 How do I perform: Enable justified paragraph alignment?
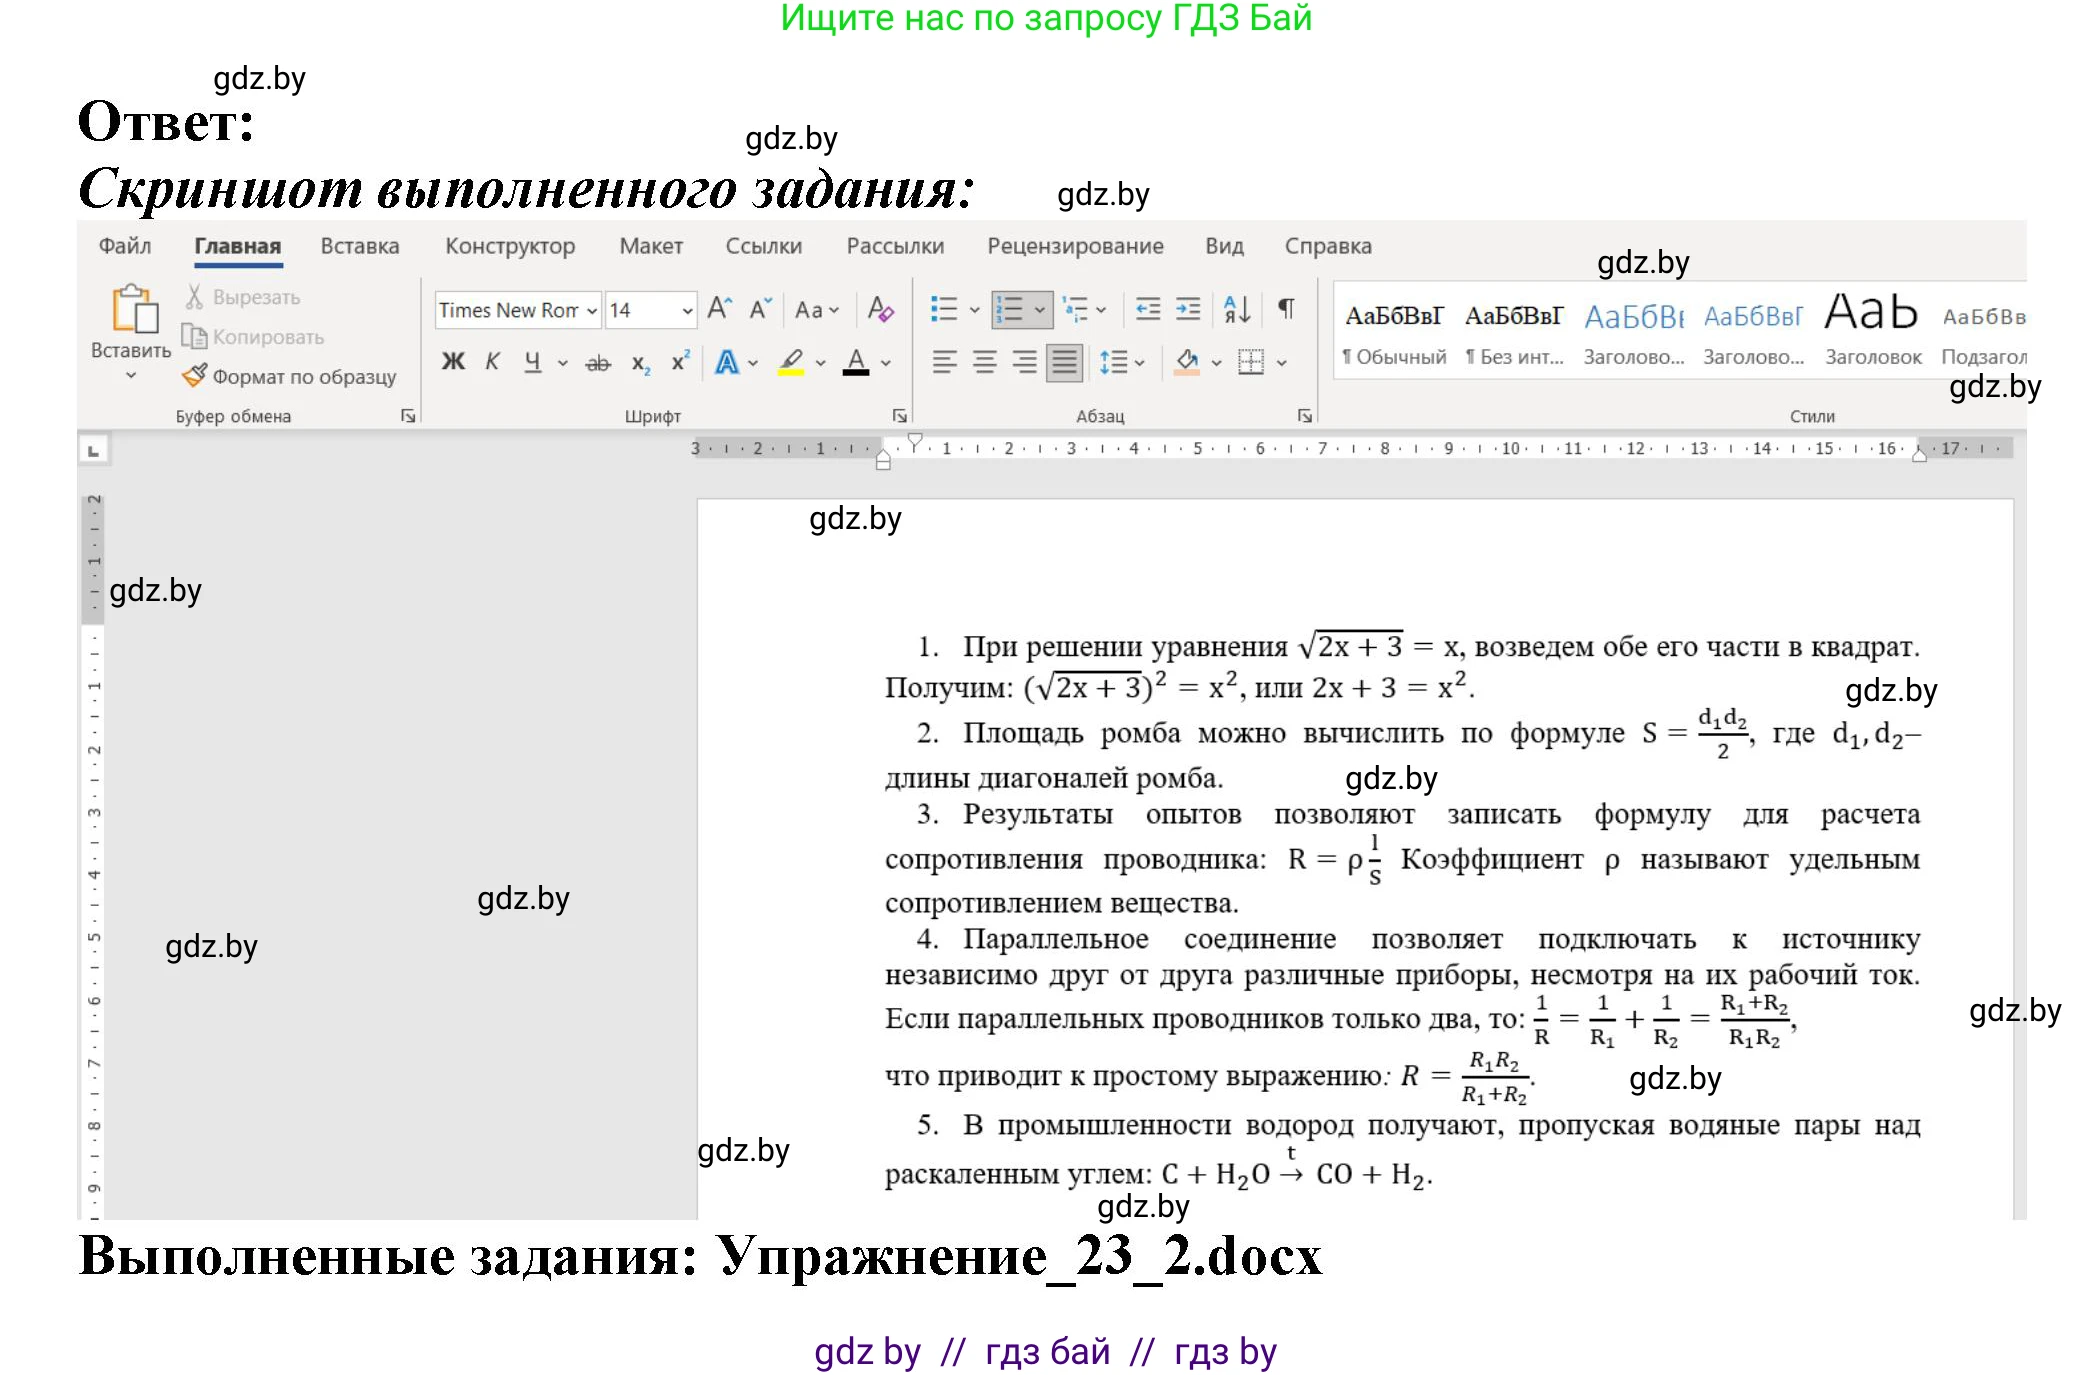[x=1063, y=362]
